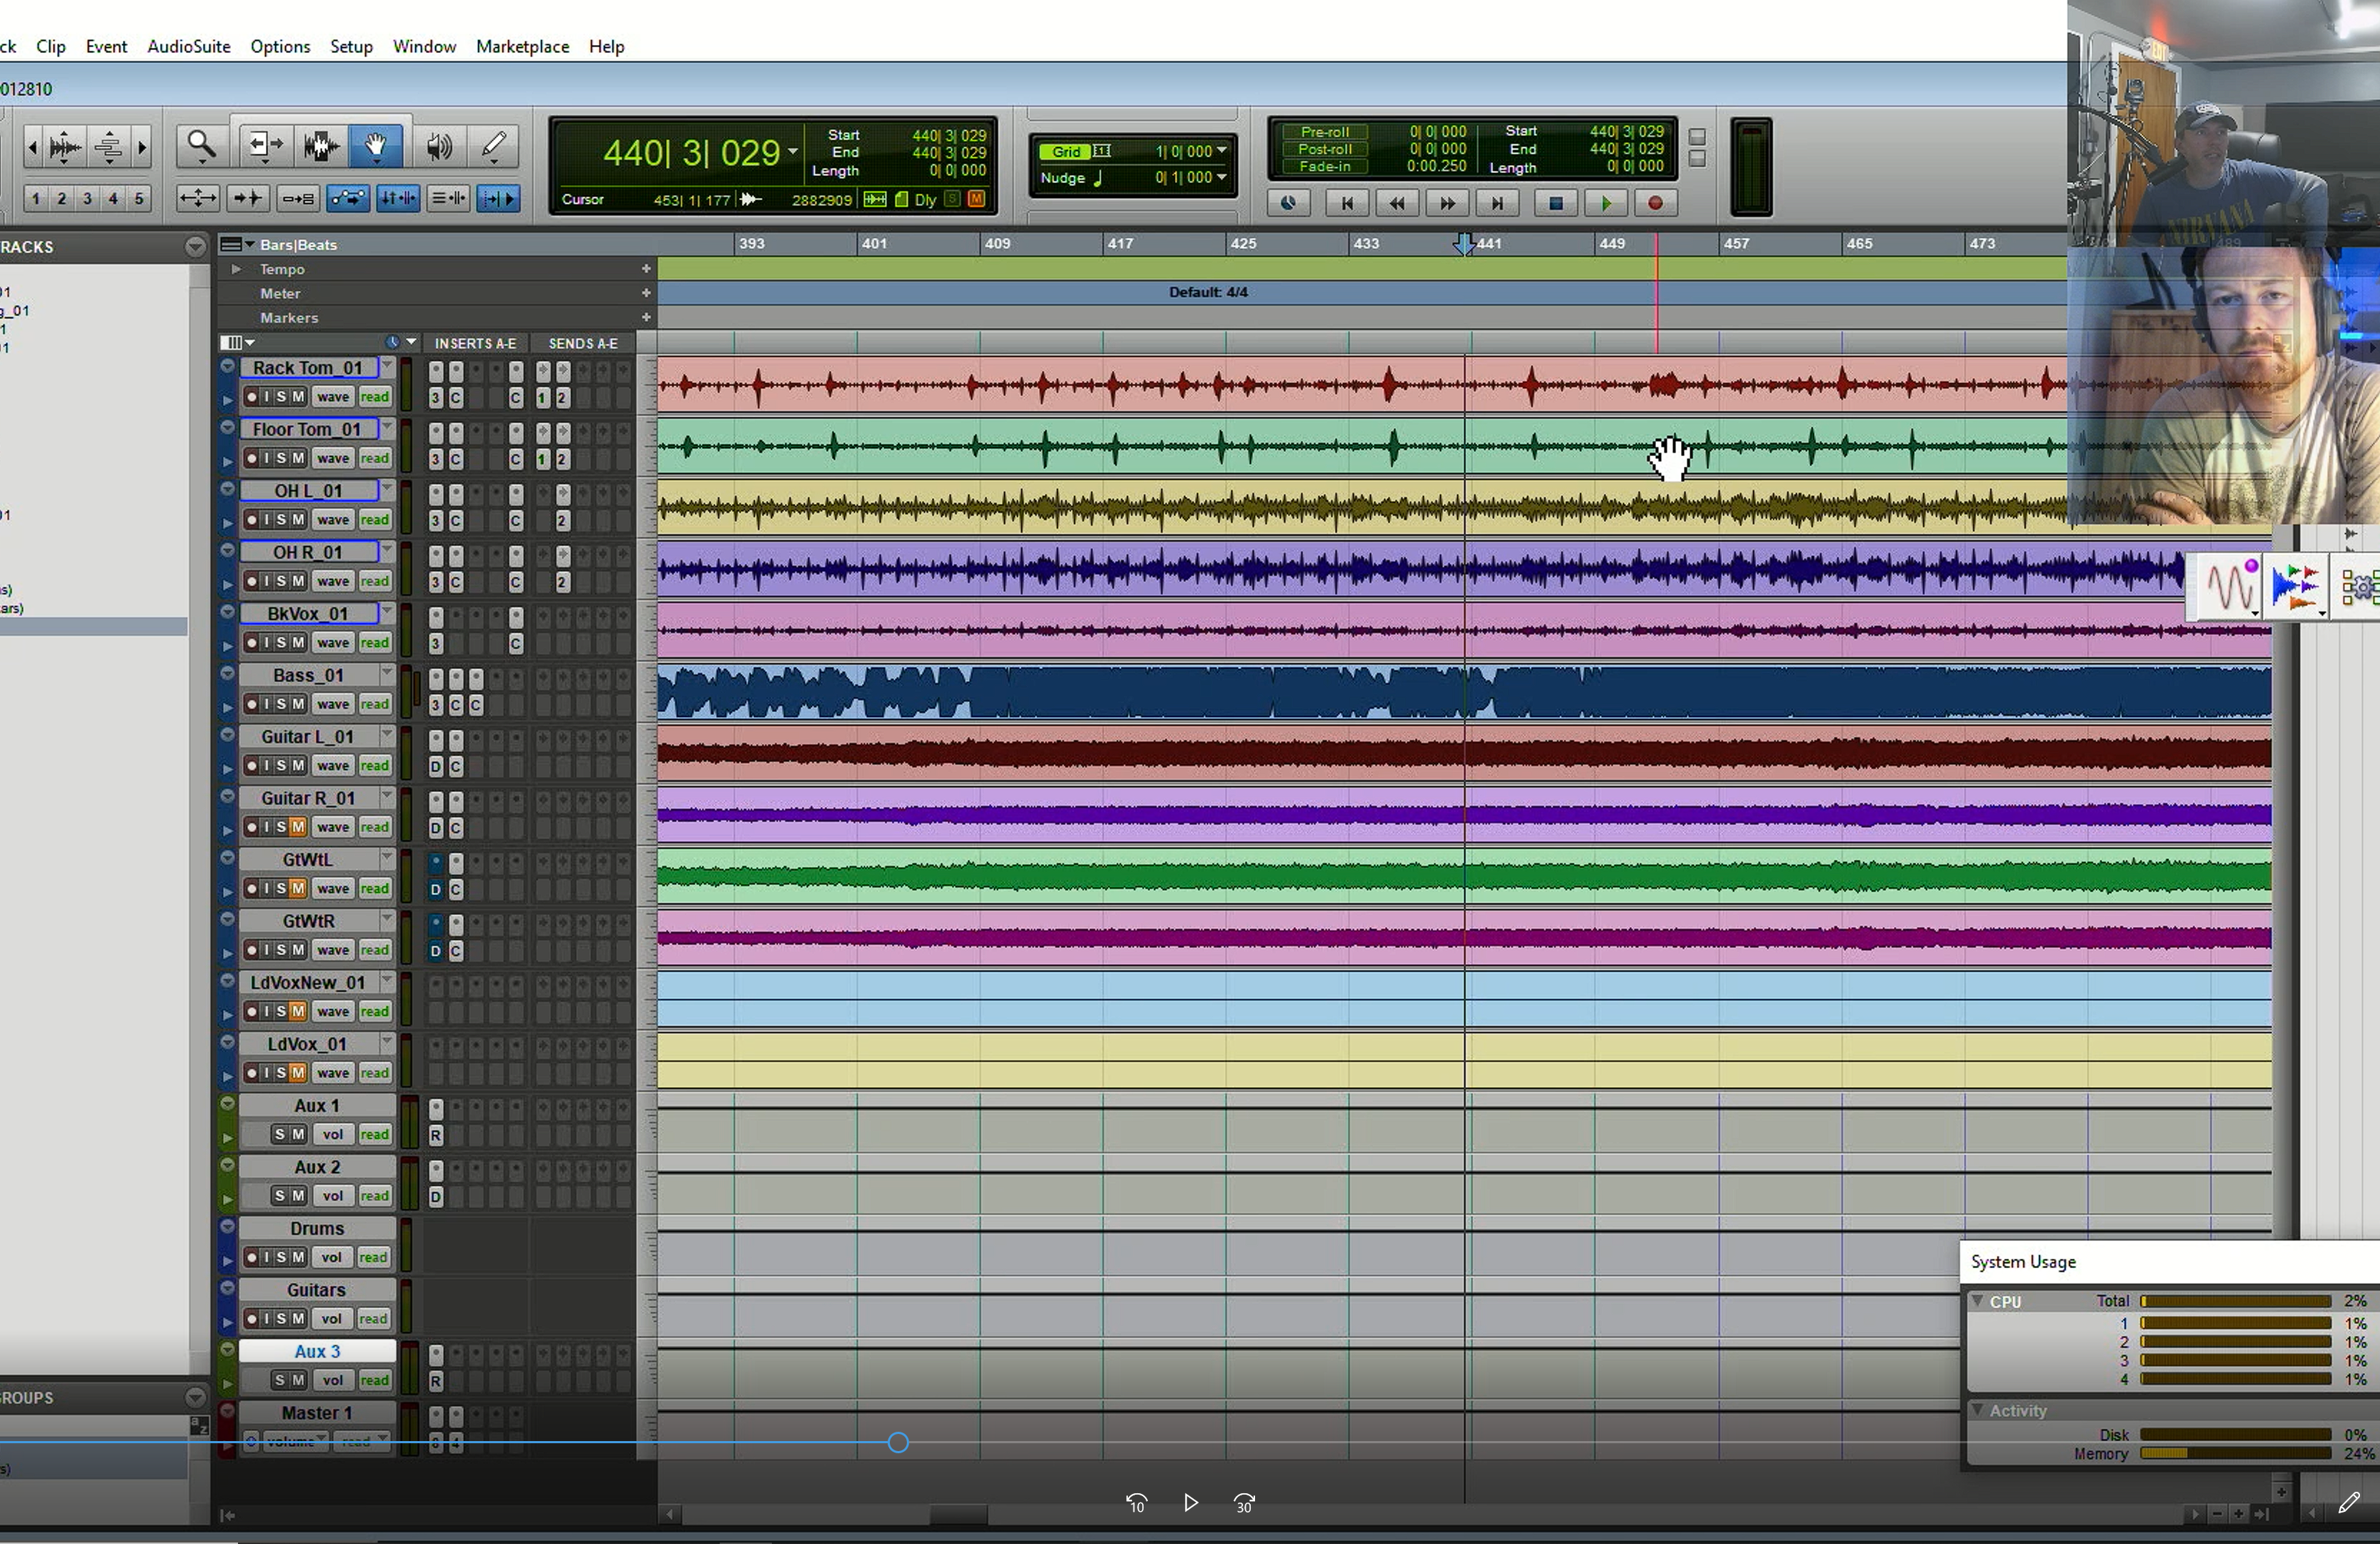Click the wave view selector on OH L_01

click(x=332, y=519)
